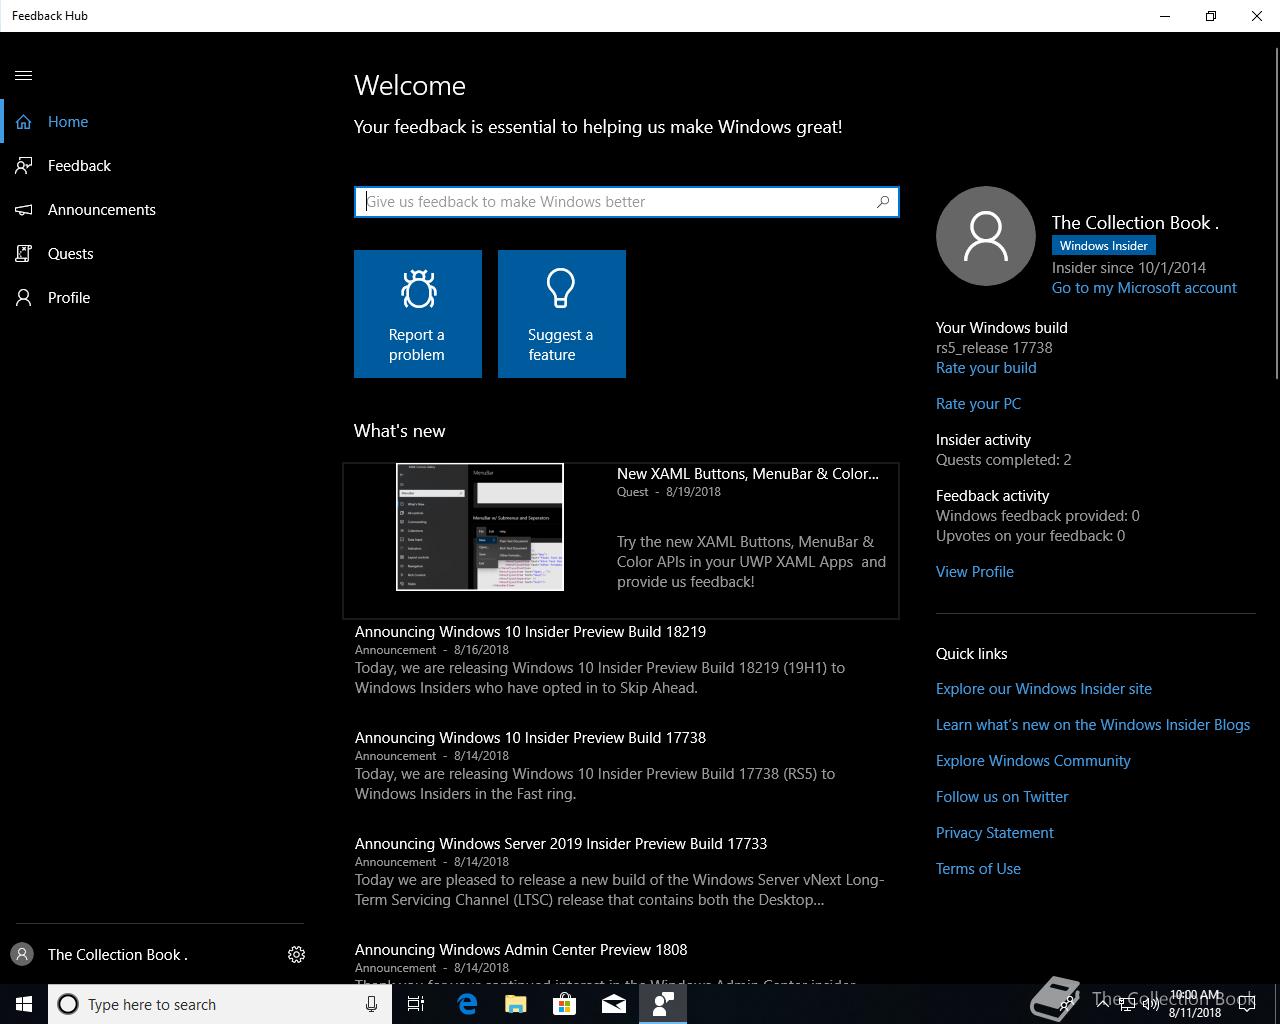Launch Microsoft Edge from taskbar

466,1004
